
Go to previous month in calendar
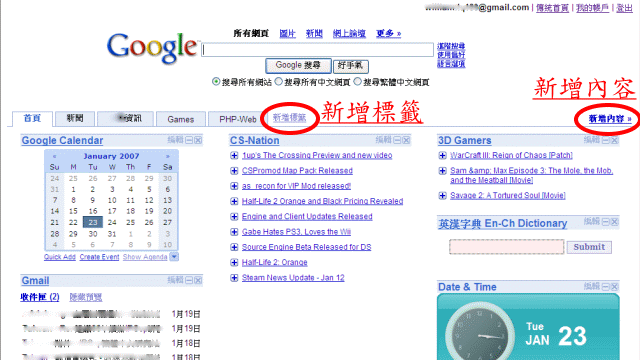(54, 156)
